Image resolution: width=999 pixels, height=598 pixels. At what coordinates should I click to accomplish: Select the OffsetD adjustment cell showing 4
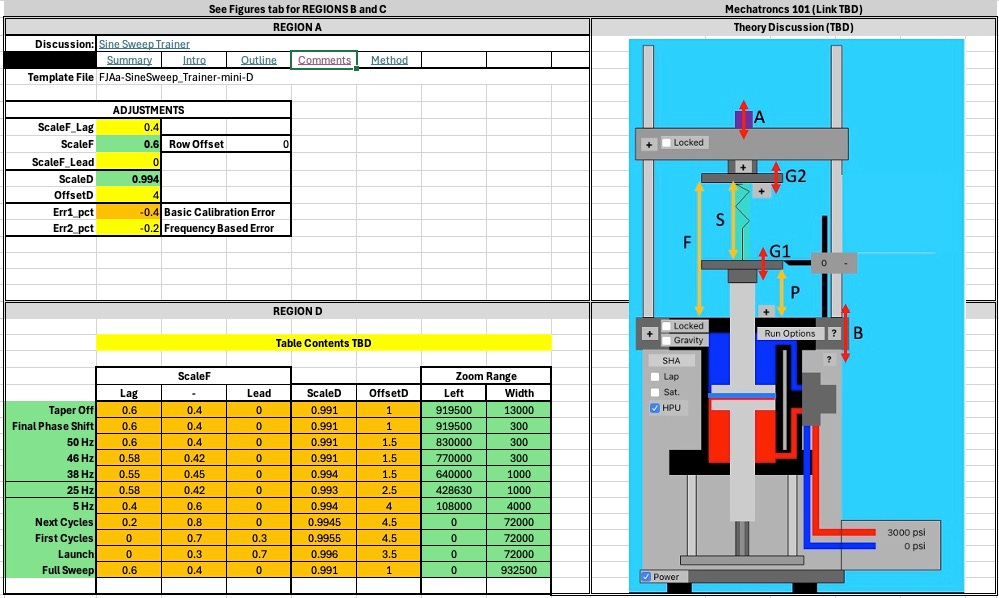pyautogui.click(x=129, y=195)
